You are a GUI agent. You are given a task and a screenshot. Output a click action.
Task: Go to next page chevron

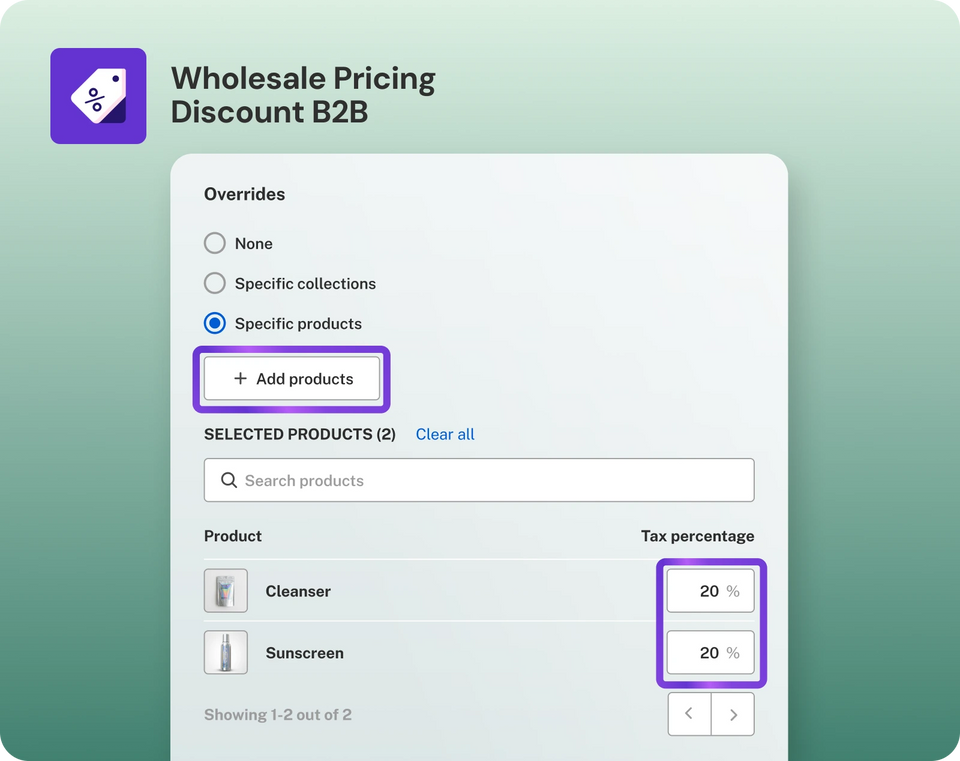point(733,714)
